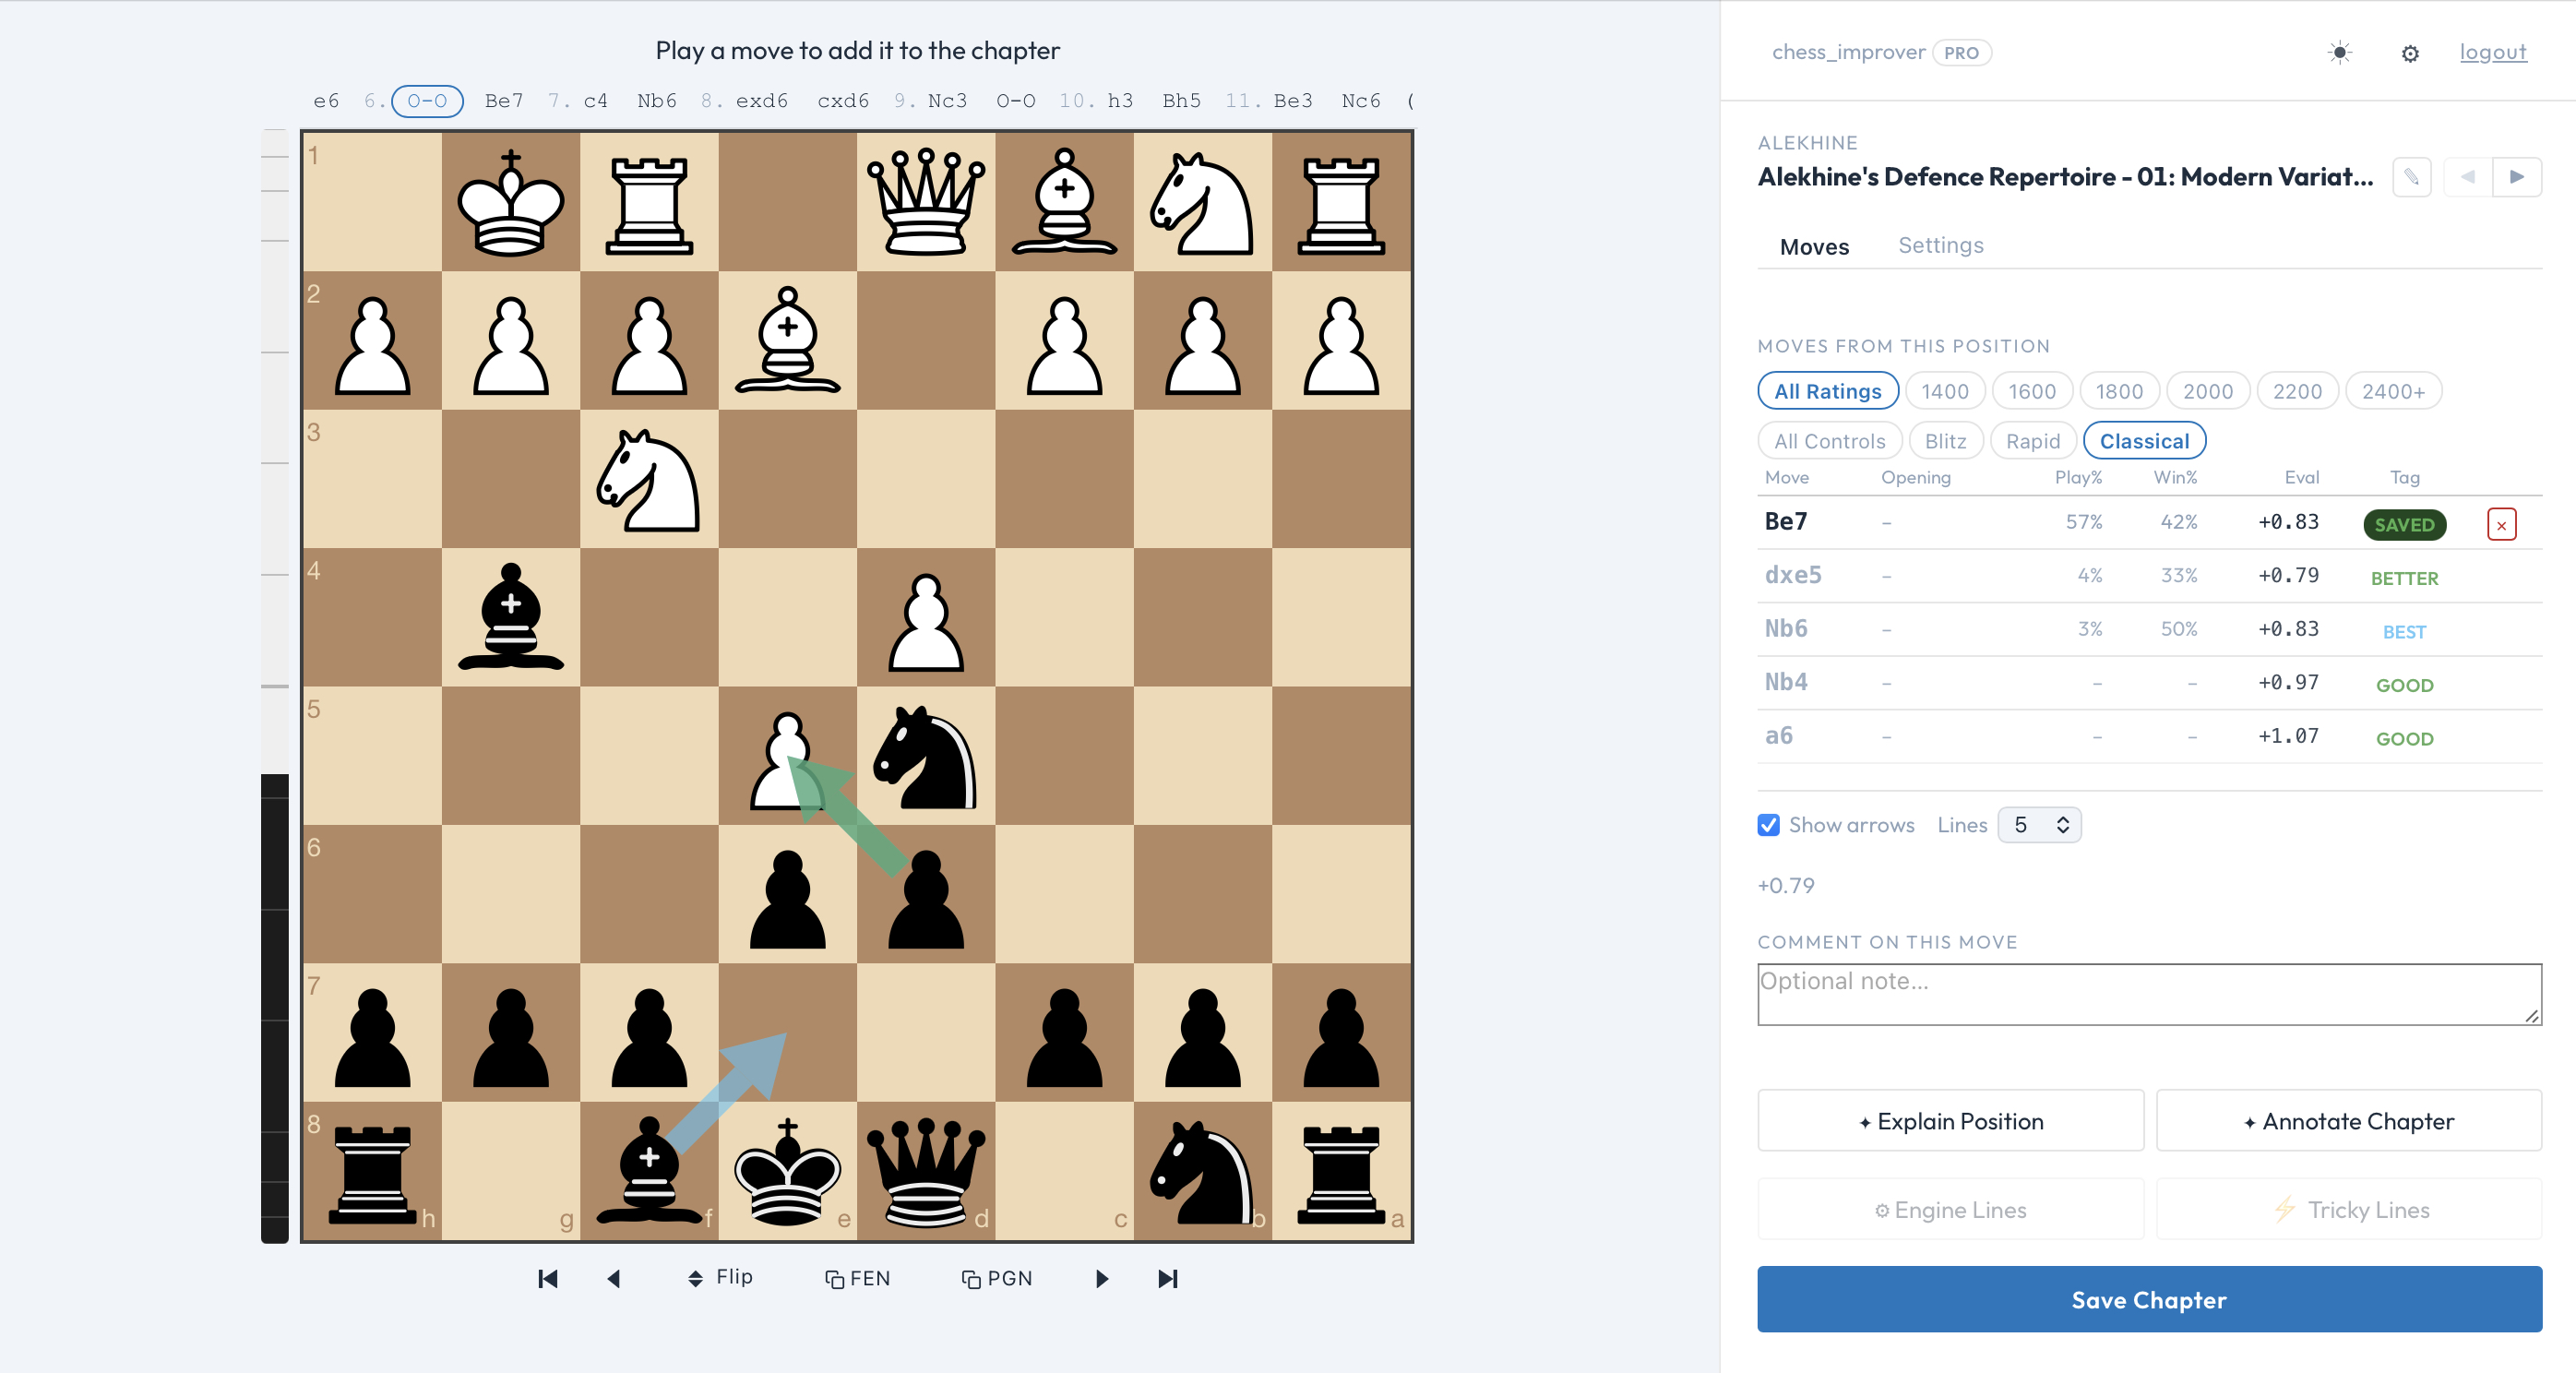Focus the optional note comment field
This screenshot has width=2576, height=1373.
[x=2149, y=994]
